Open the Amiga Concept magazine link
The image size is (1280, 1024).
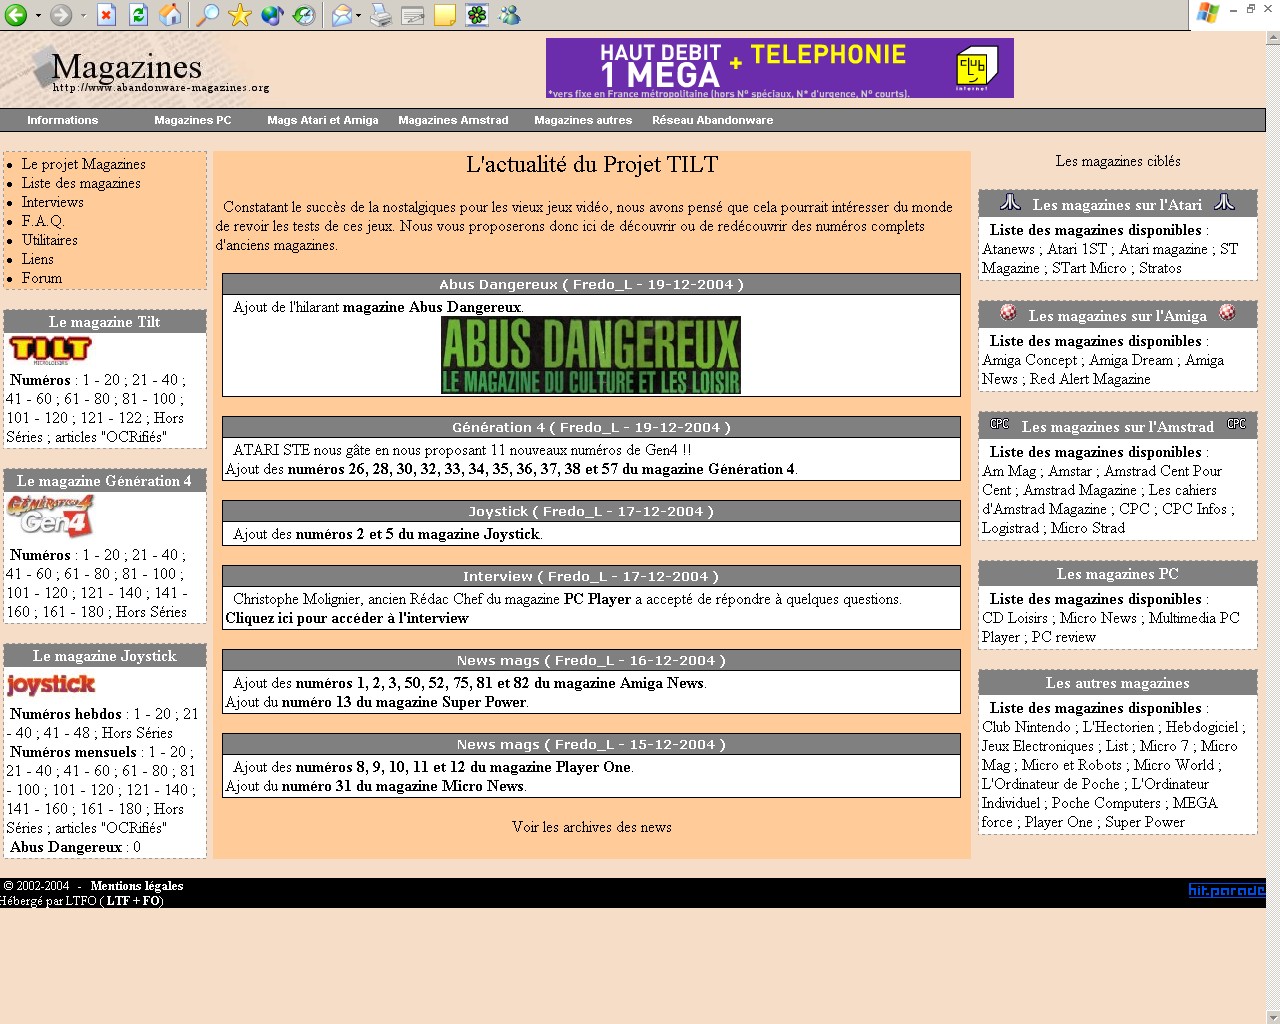(x=1030, y=360)
